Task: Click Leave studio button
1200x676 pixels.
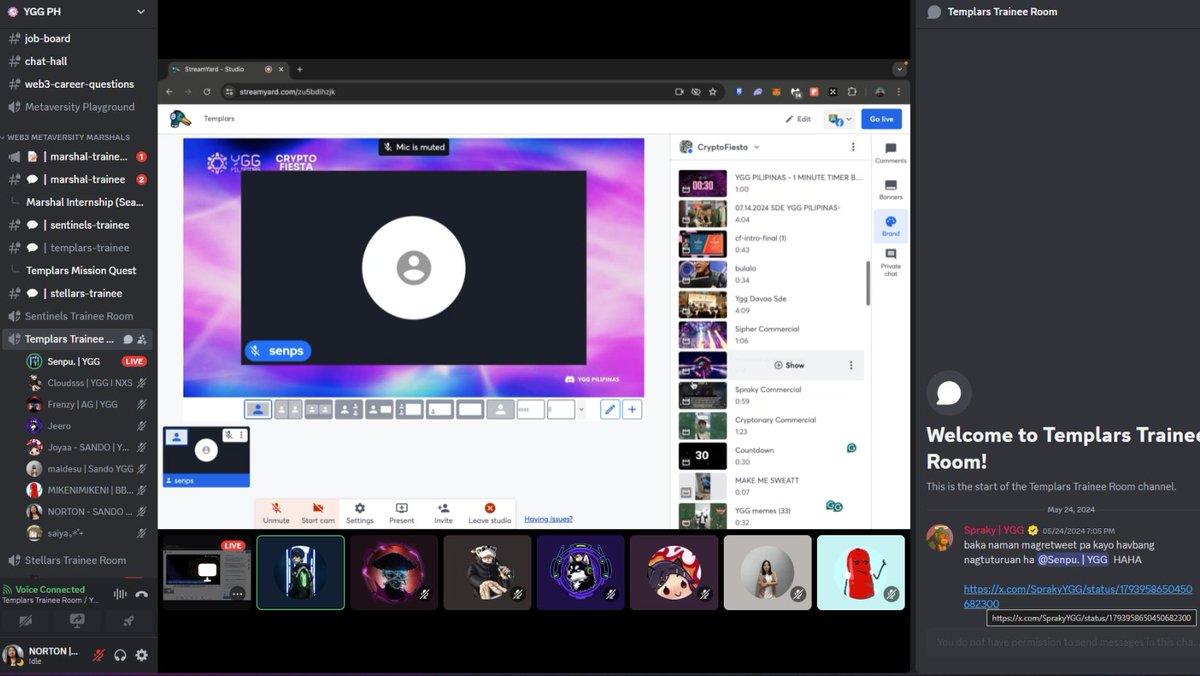Action: tap(490, 513)
